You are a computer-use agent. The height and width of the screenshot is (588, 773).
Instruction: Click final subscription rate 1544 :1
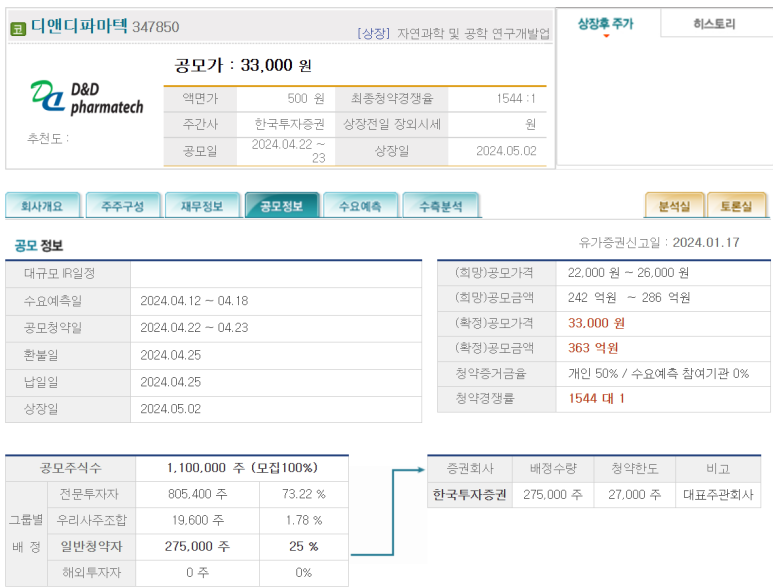(516, 99)
